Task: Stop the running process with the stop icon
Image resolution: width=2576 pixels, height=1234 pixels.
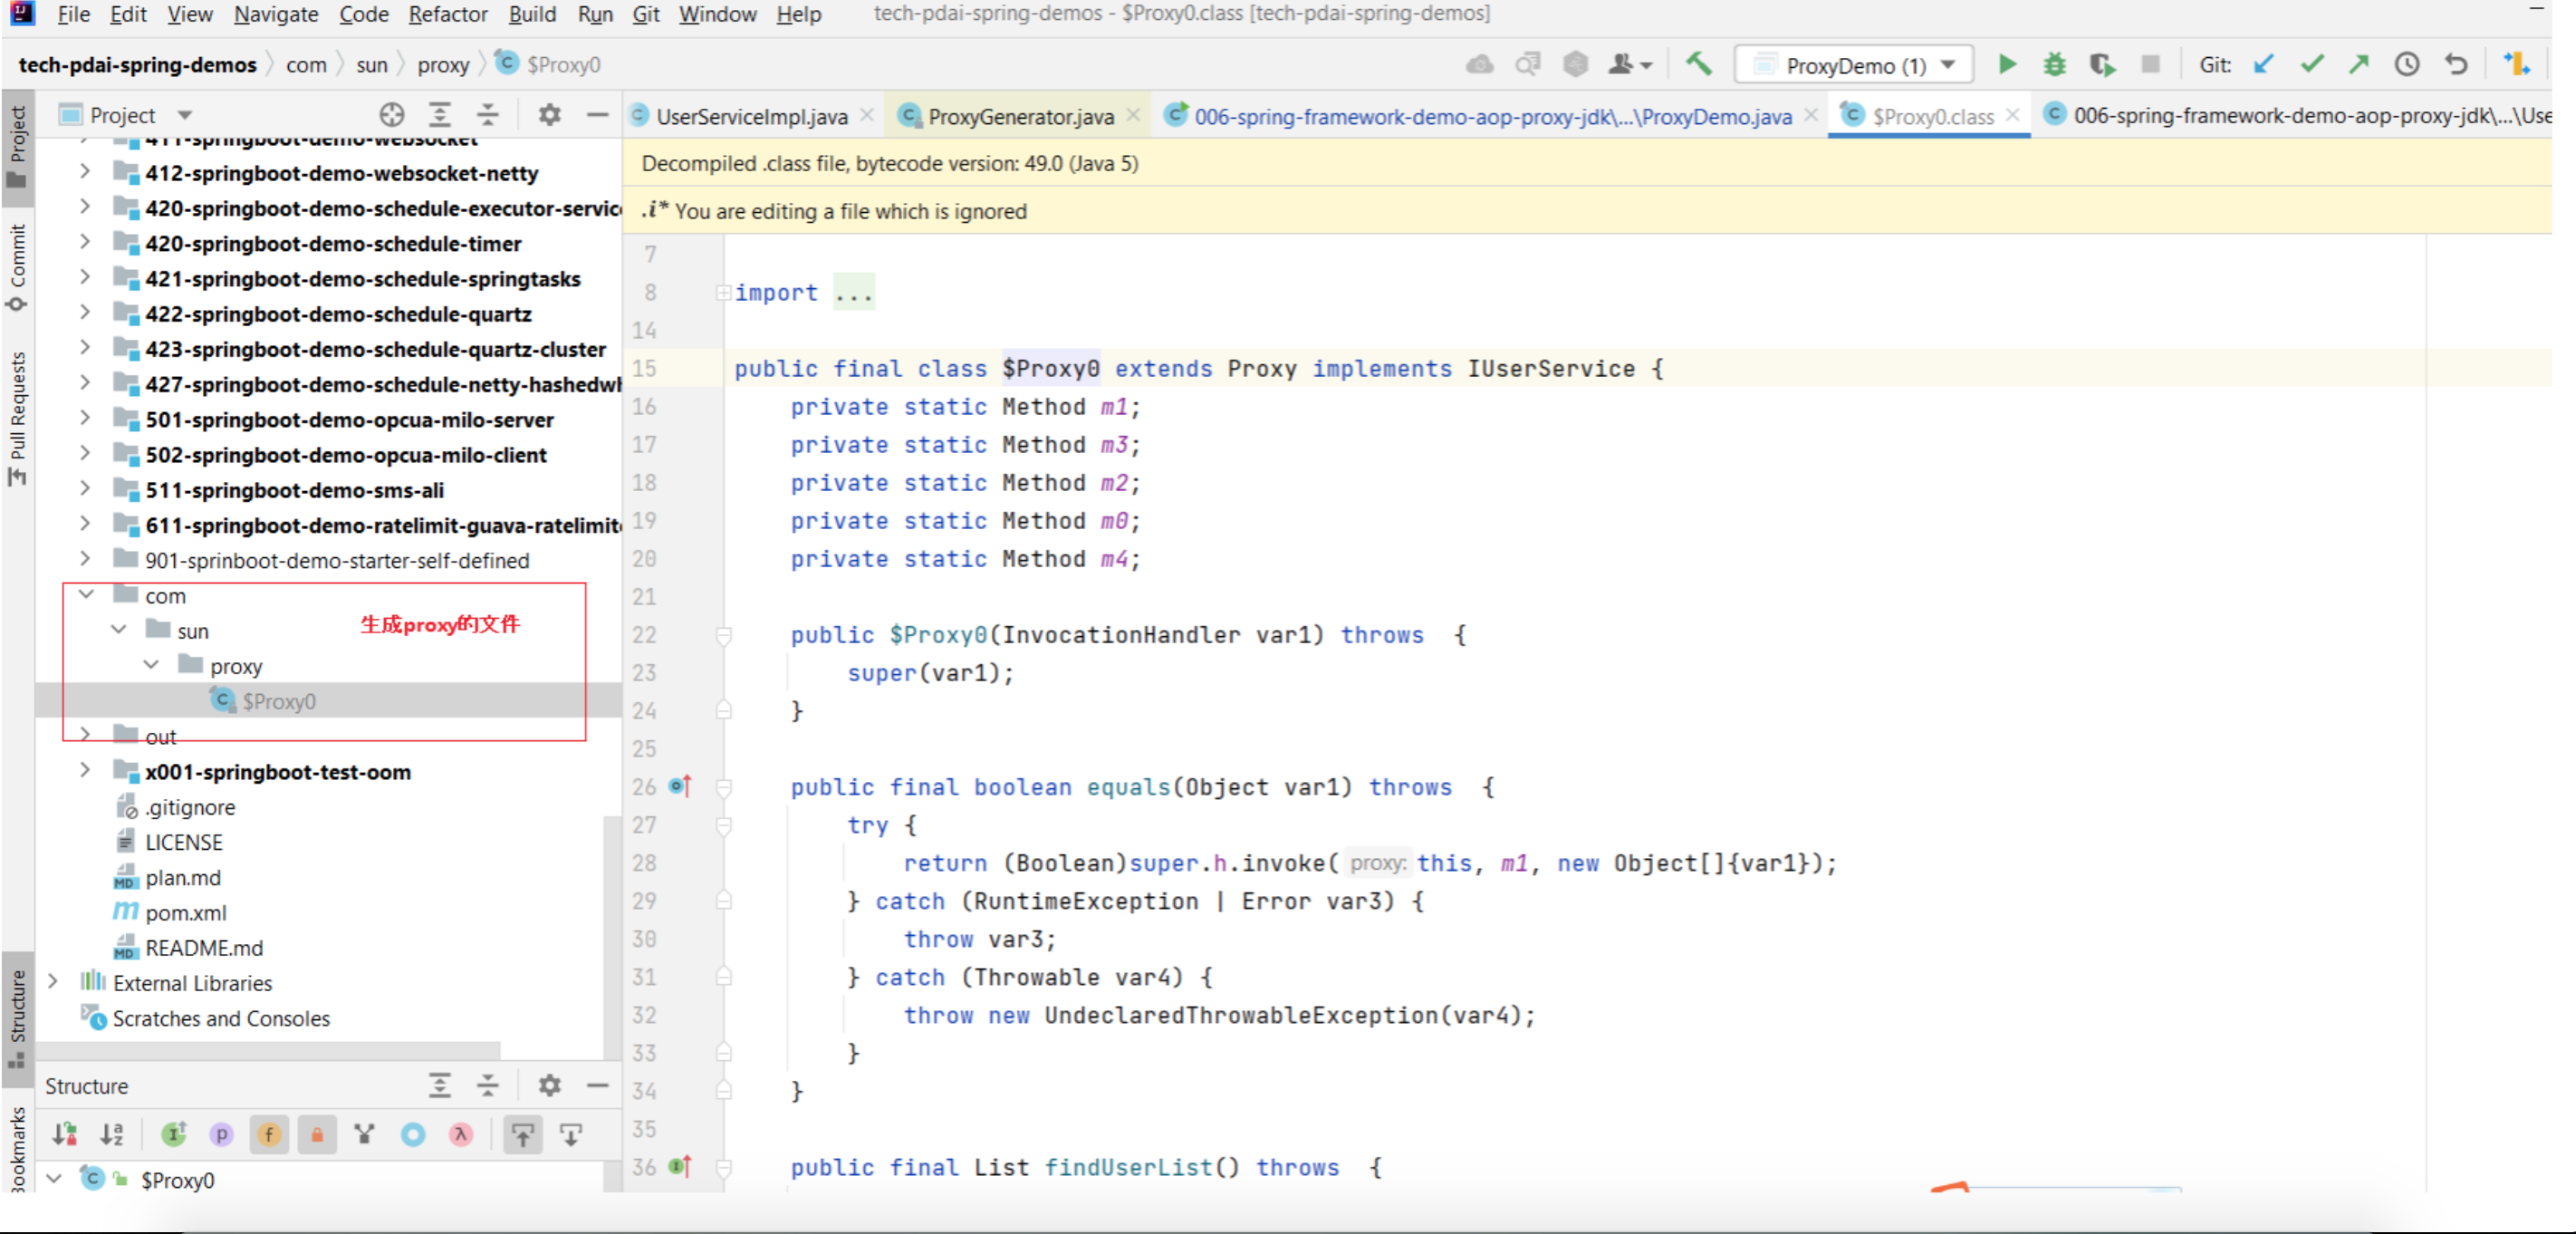Action: (2150, 65)
